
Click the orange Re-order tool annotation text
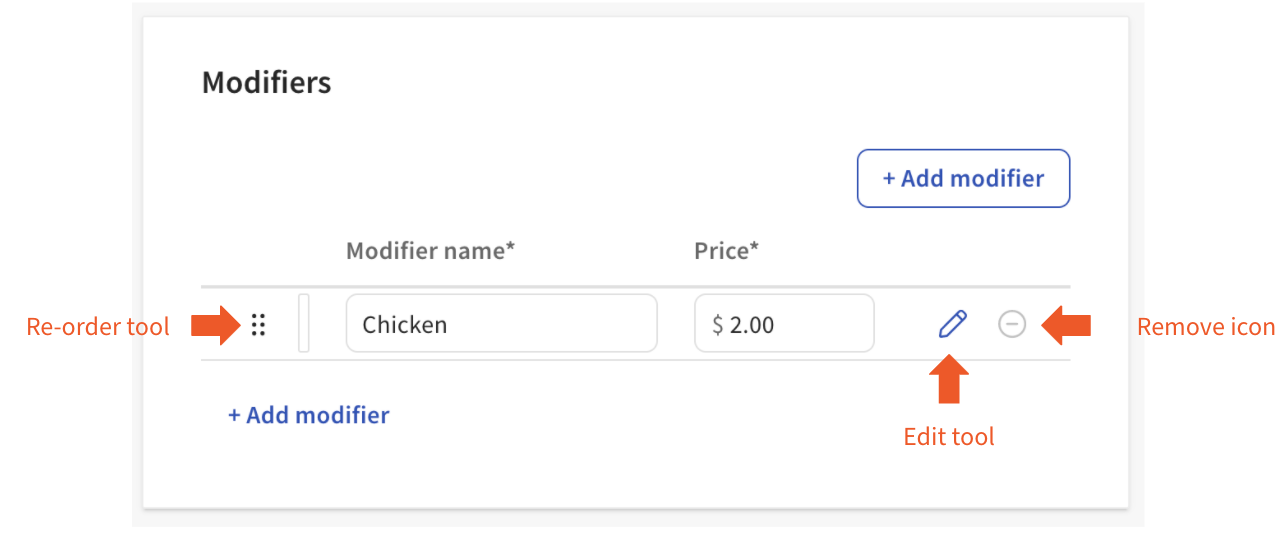click(98, 326)
